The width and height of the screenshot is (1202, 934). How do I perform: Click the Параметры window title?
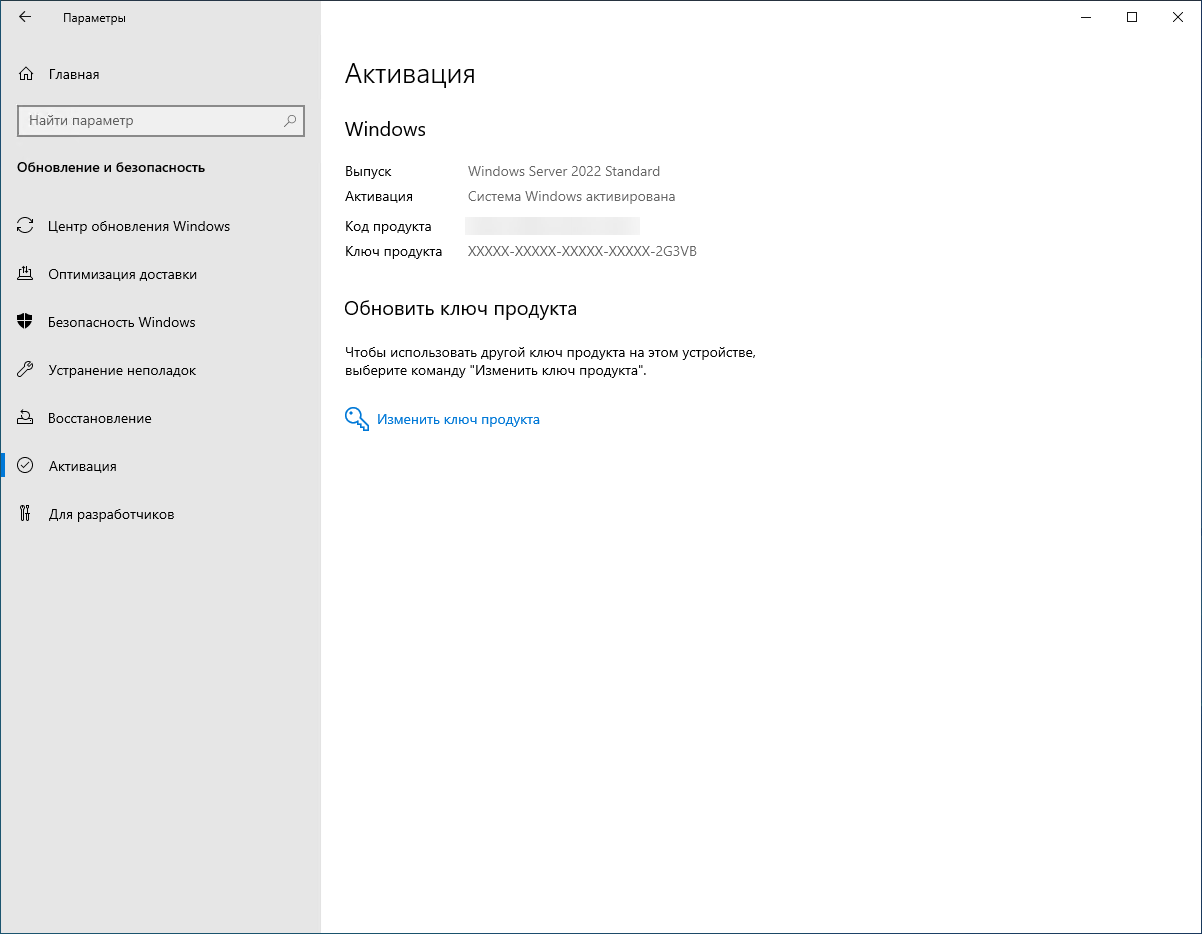point(94,18)
